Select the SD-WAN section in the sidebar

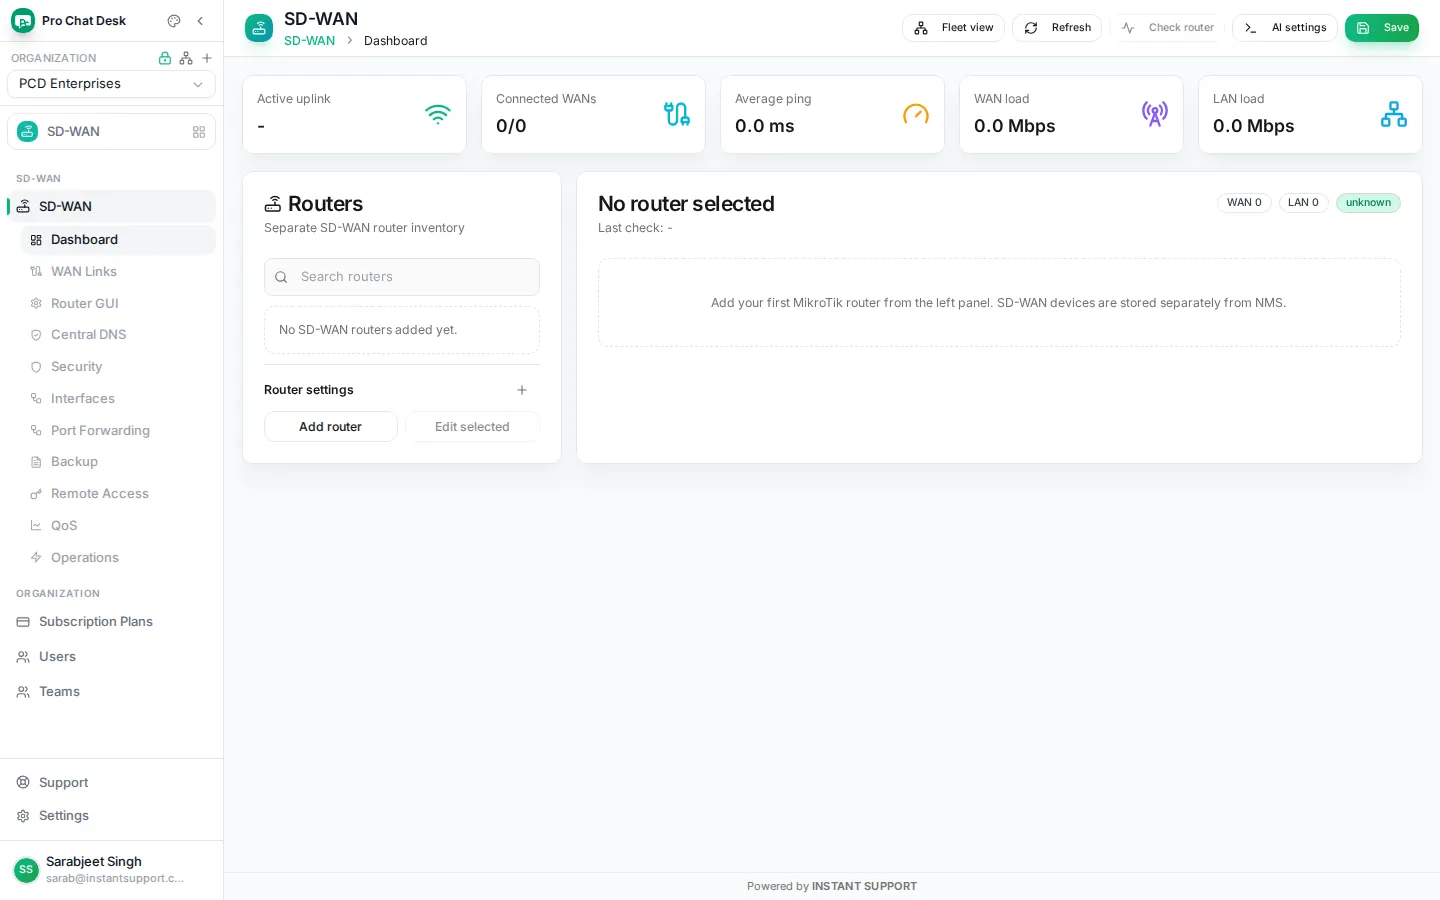point(111,206)
